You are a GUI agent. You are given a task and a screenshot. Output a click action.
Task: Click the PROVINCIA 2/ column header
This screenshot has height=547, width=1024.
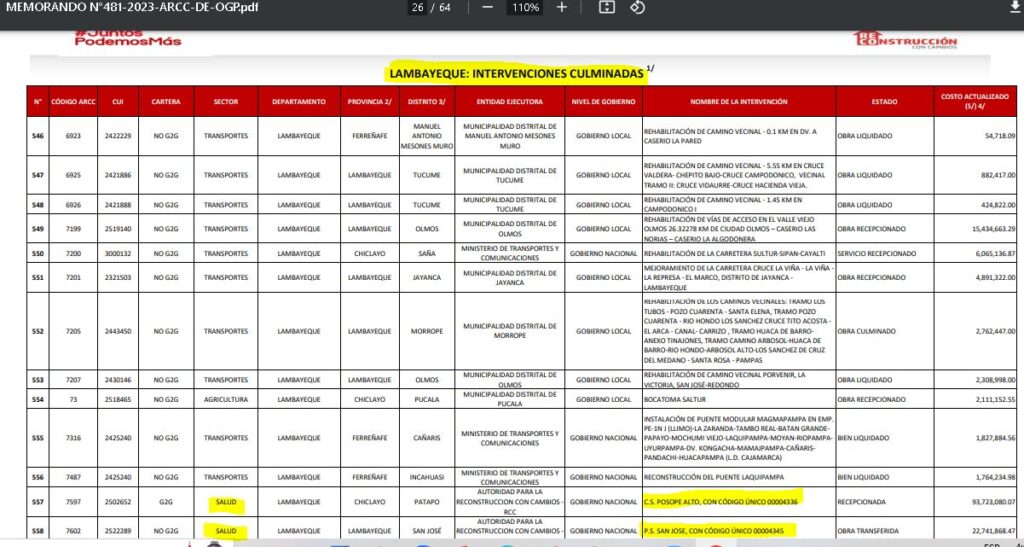[369, 102]
